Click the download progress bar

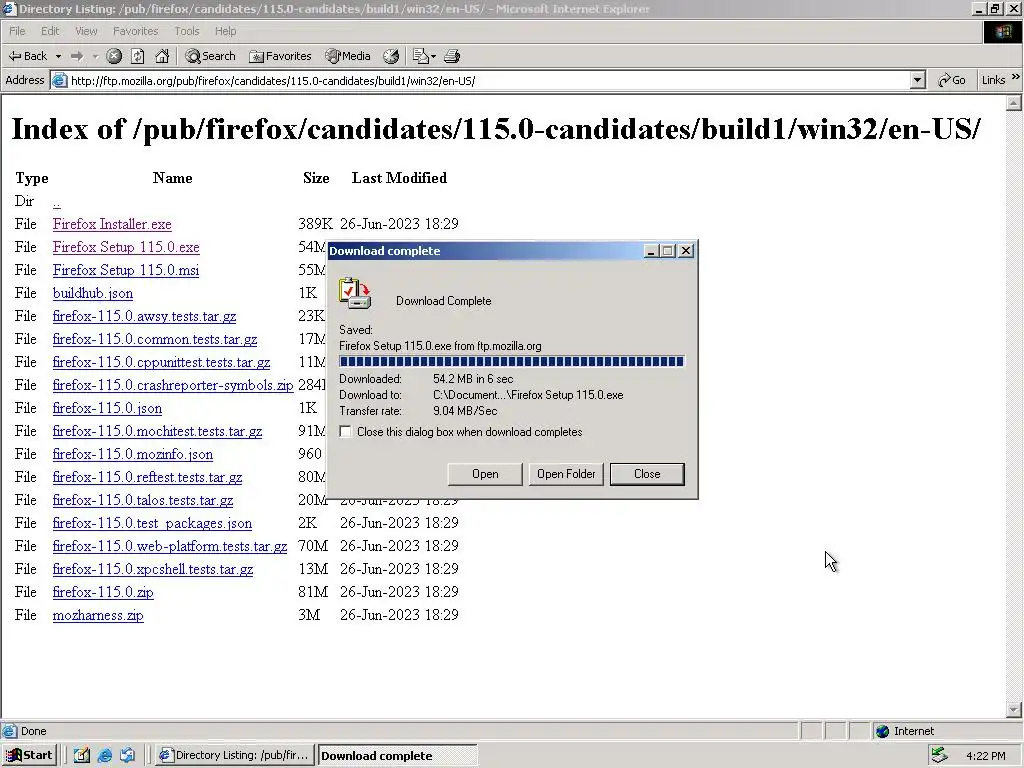point(511,362)
